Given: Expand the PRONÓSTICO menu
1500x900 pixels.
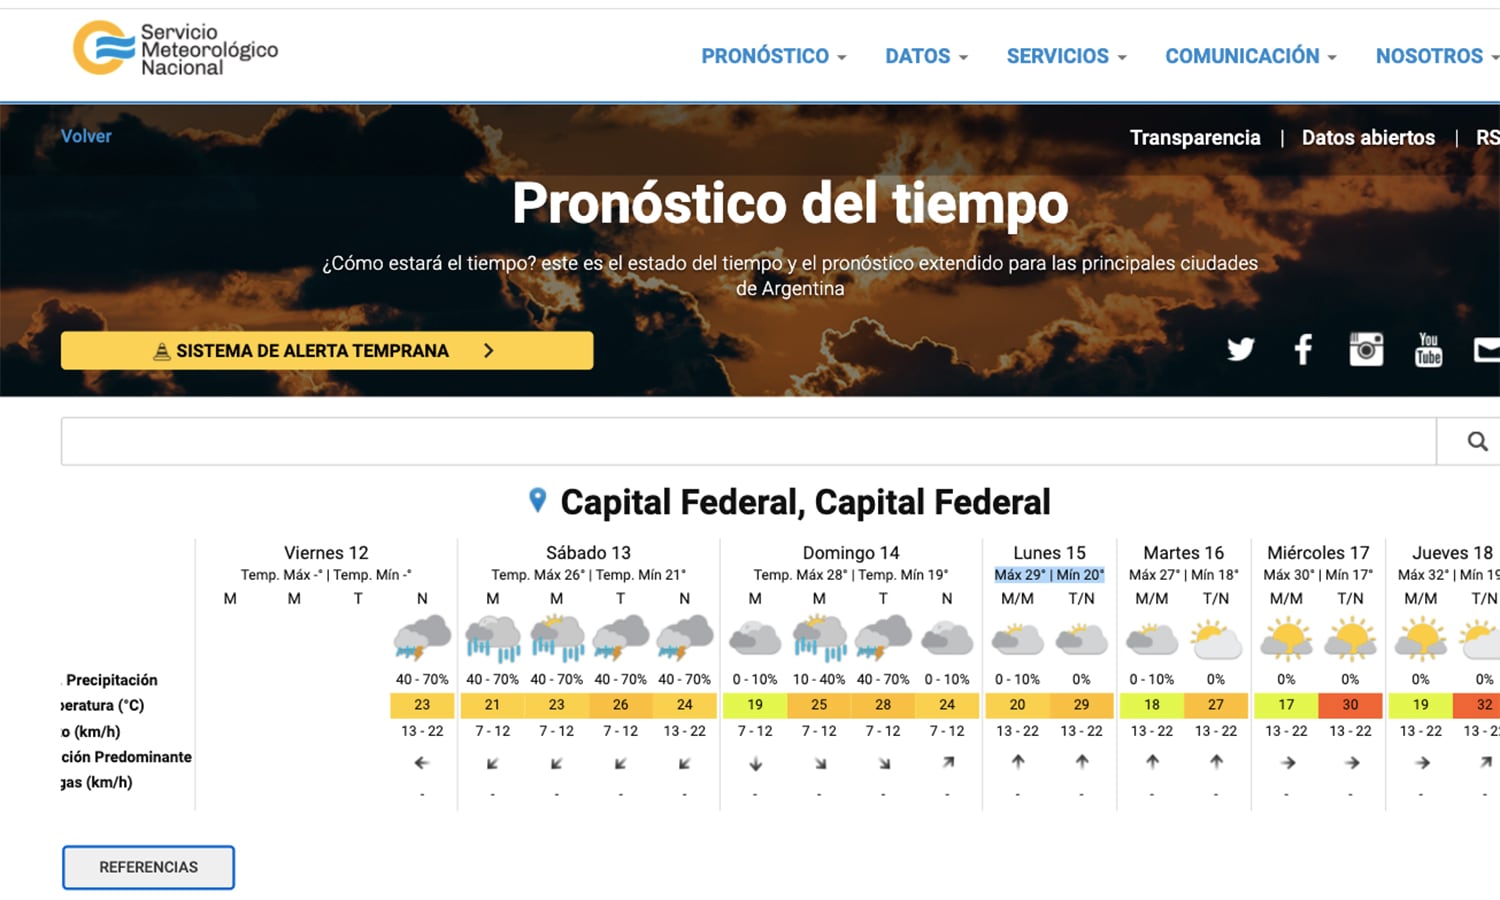Looking at the screenshot, I should coord(773,56).
